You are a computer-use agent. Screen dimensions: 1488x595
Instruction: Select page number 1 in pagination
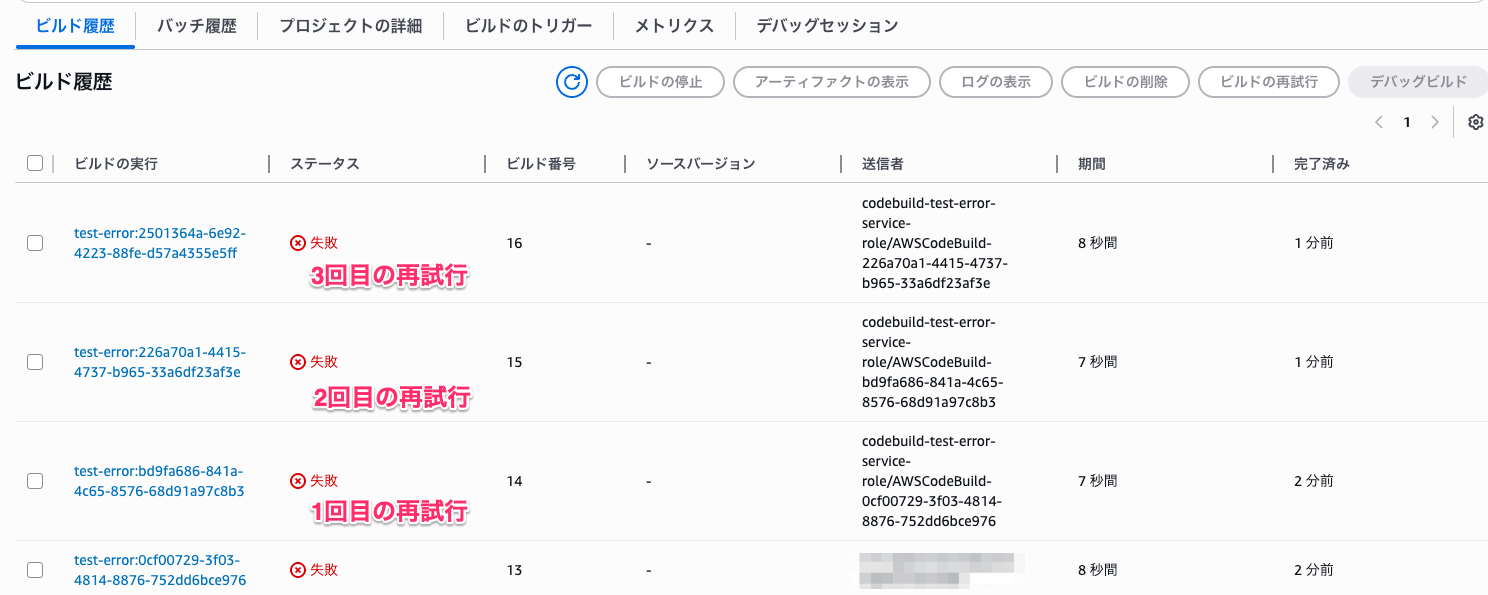click(1406, 121)
